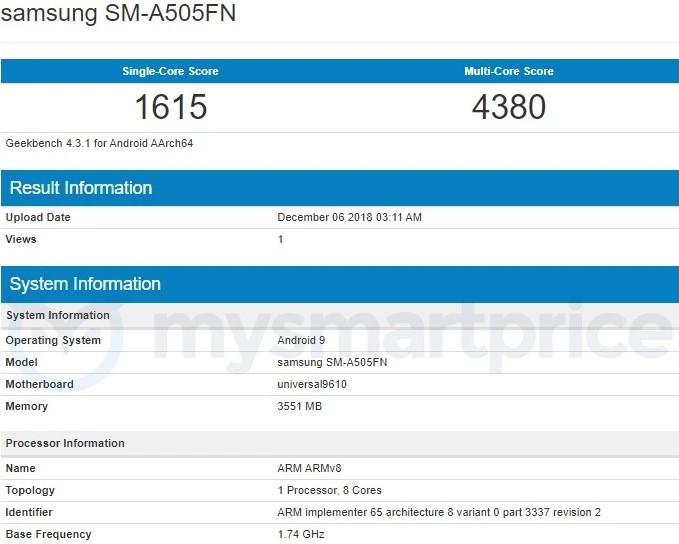Click the 'Operating System' label
Image resolution: width=679 pixels, height=544 pixels.
pyautogui.click(x=53, y=340)
